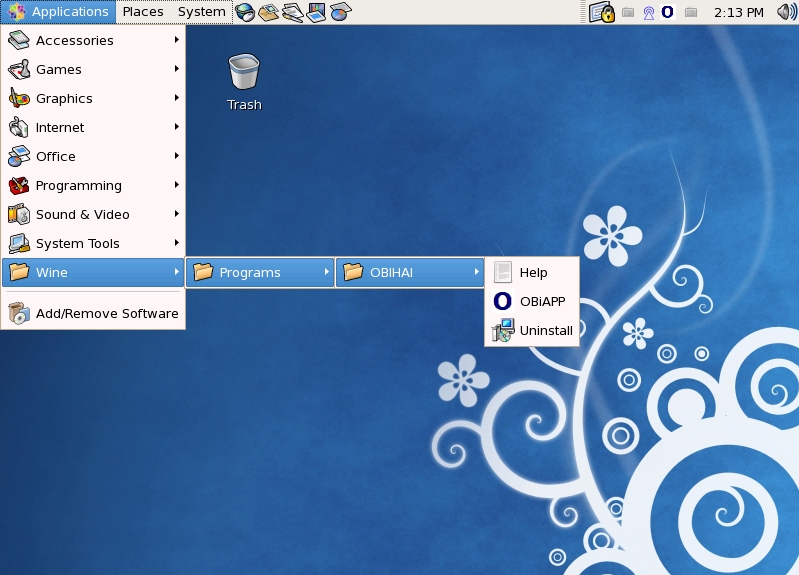This screenshot has width=799, height=575.
Task: Expand the Office submenu
Action: (93, 156)
